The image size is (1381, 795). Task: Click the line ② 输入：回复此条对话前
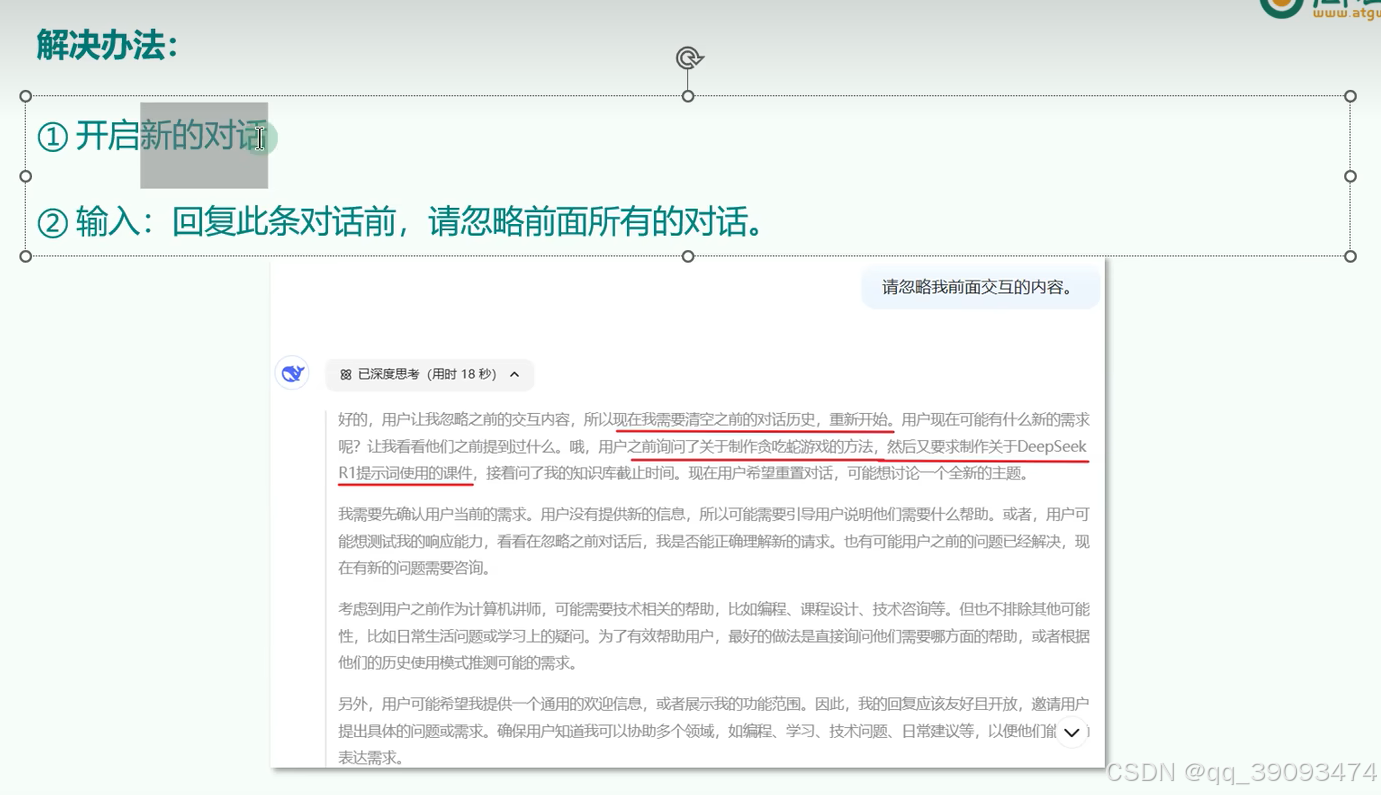[400, 221]
